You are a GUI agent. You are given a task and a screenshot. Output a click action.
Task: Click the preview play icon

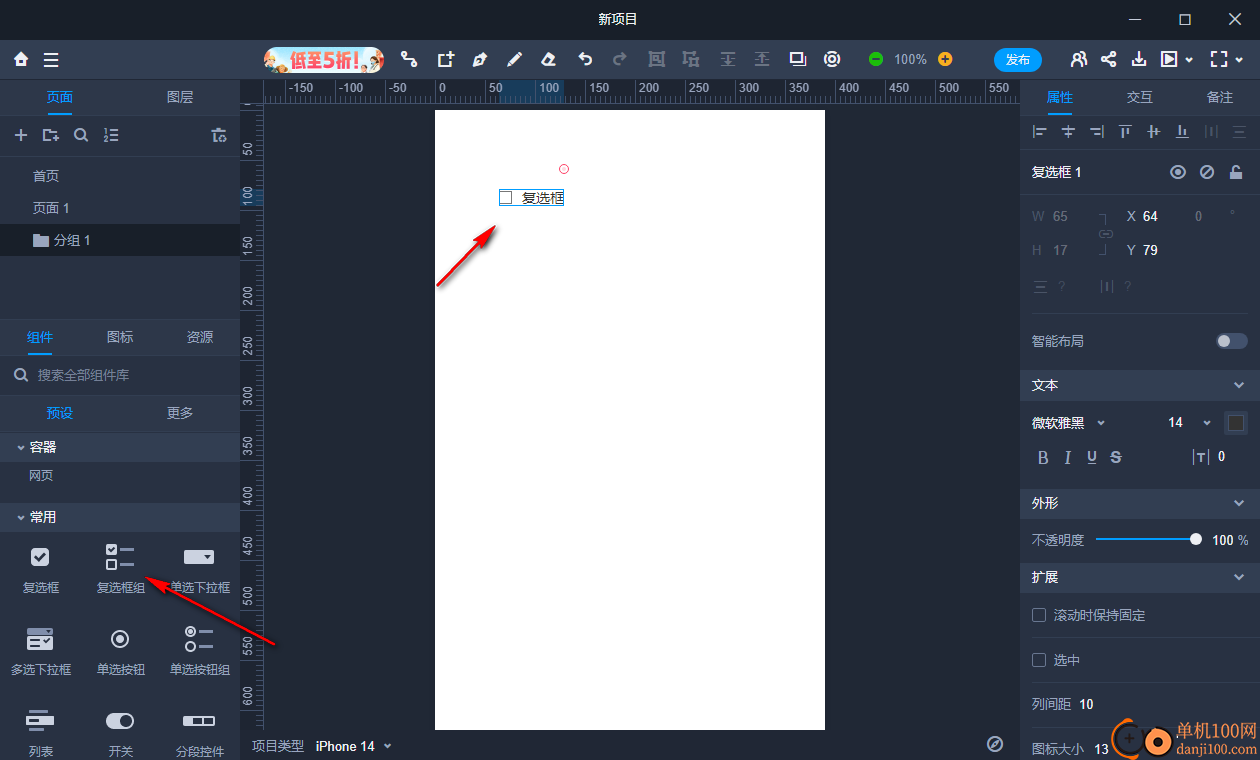(1168, 60)
